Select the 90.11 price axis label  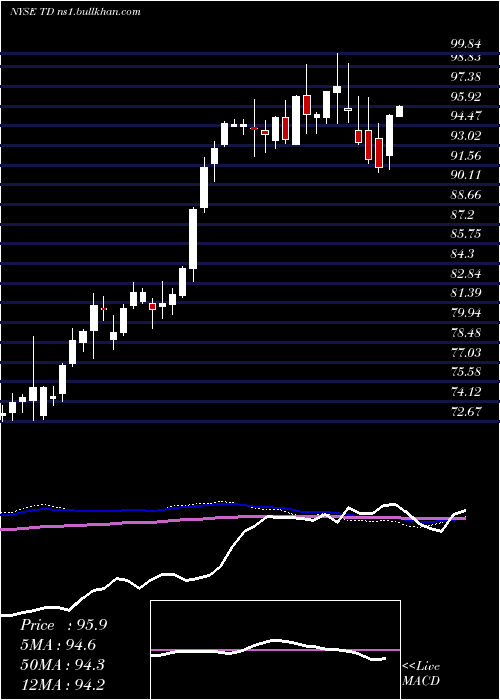pyautogui.click(x=466, y=175)
